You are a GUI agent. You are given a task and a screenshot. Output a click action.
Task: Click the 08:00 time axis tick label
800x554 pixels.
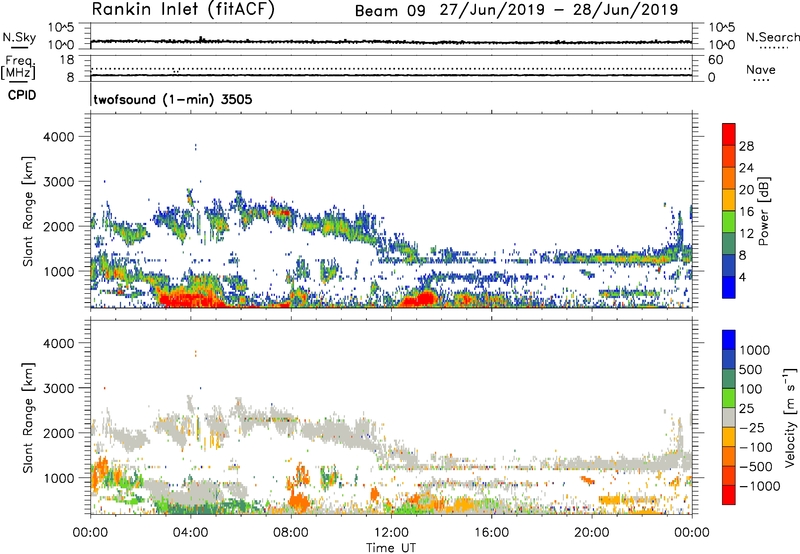[291, 533]
